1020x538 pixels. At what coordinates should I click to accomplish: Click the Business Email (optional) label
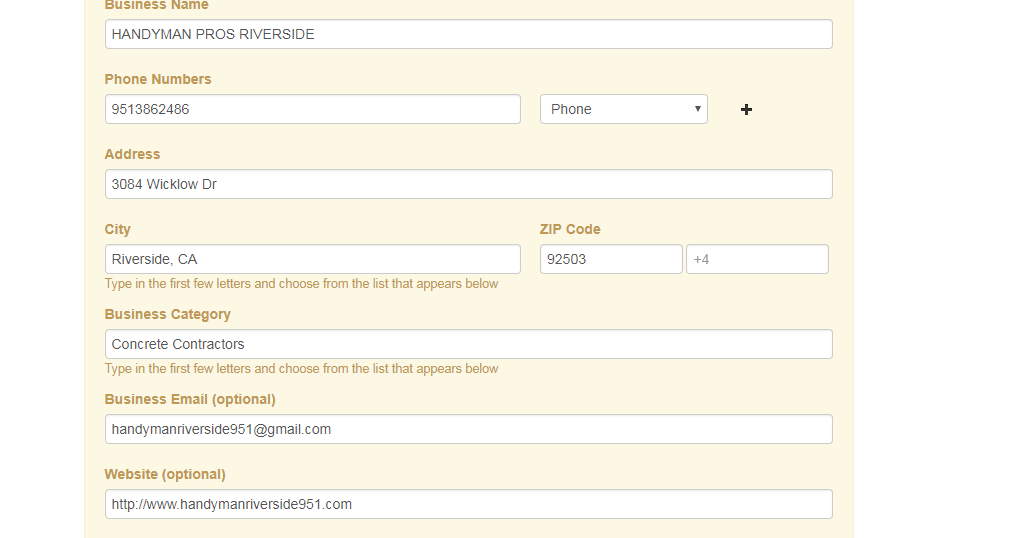(x=190, y=399)
